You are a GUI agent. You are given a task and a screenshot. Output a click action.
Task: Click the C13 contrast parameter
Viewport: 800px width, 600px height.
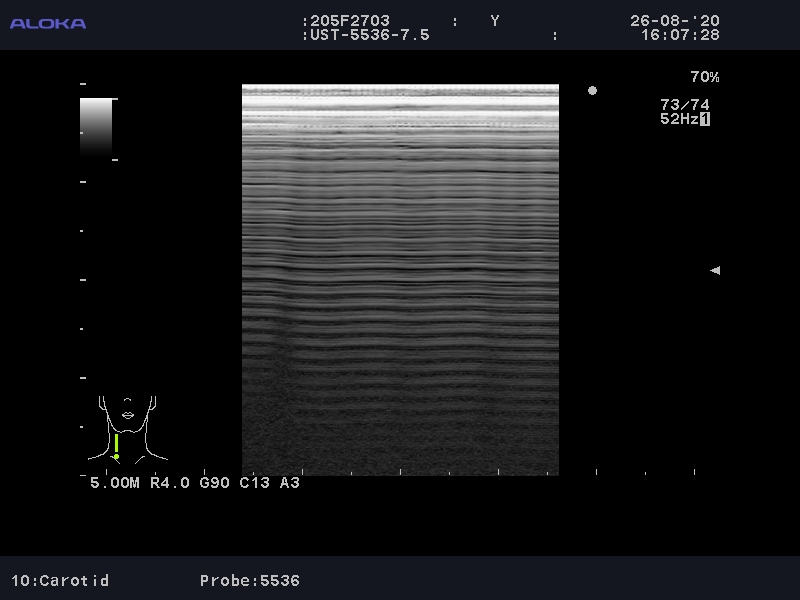[x=255, y=483]
